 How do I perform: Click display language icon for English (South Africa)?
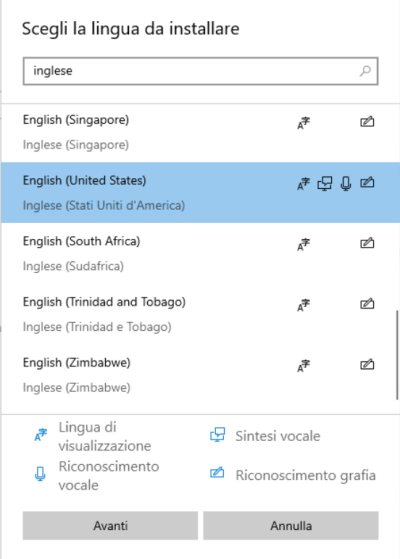click(303, 244)
